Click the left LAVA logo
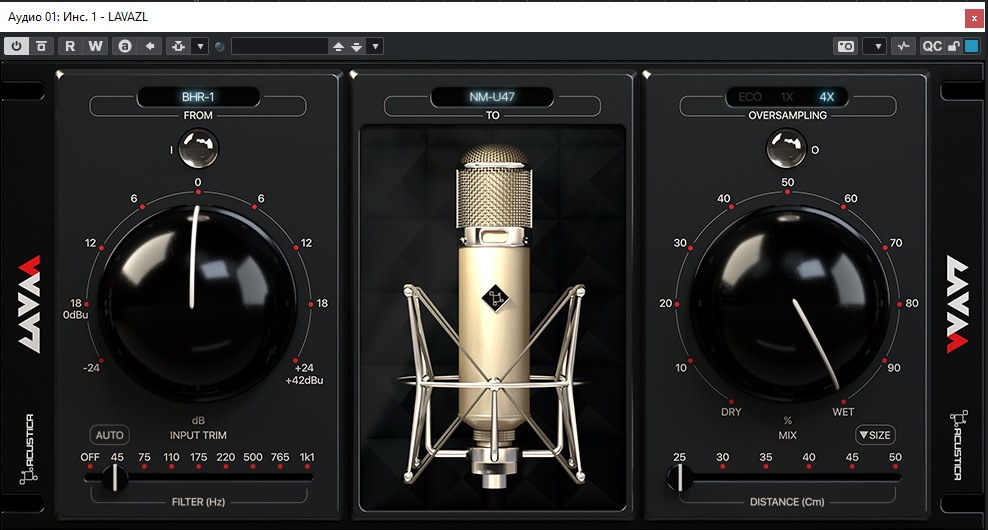Viewport: 988px width, 530px height. tap(29, 304)
